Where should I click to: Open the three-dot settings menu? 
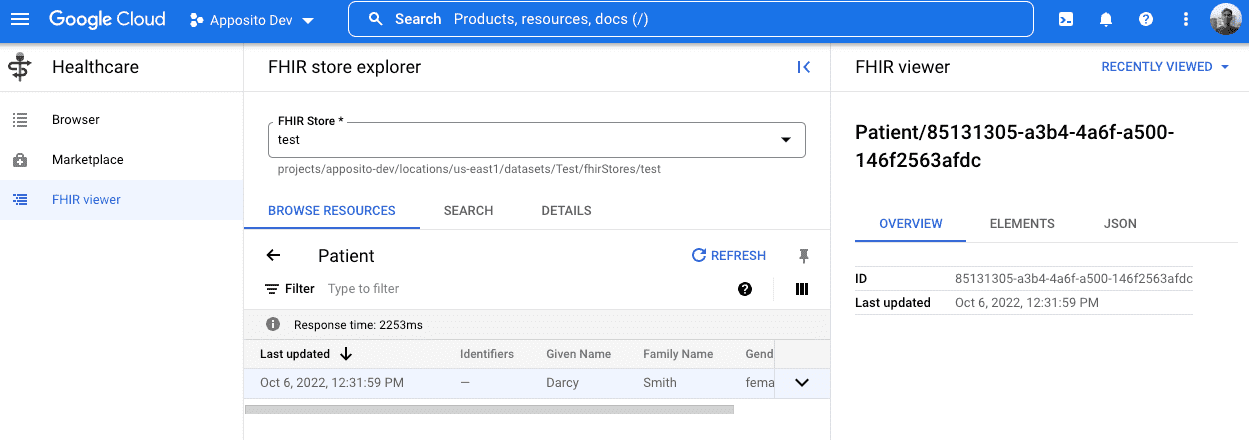click(x=1186, y=19)
